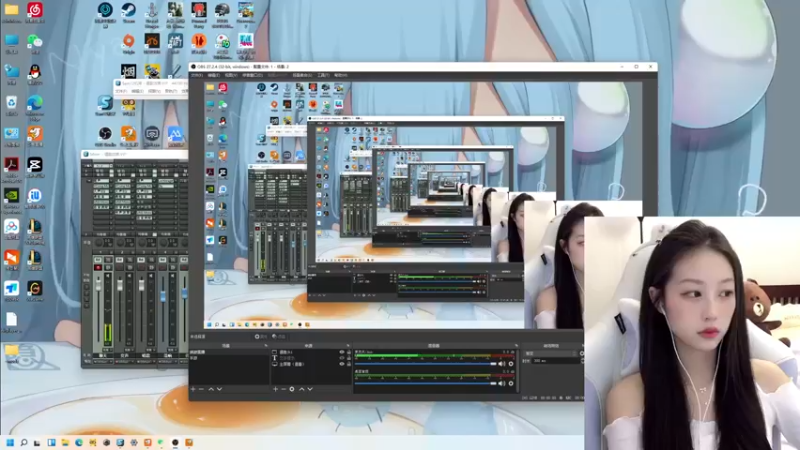Open PUBG helmet desktop shortcut
Viewport: 800px width, 450px height.
click(x=222, y=13)
